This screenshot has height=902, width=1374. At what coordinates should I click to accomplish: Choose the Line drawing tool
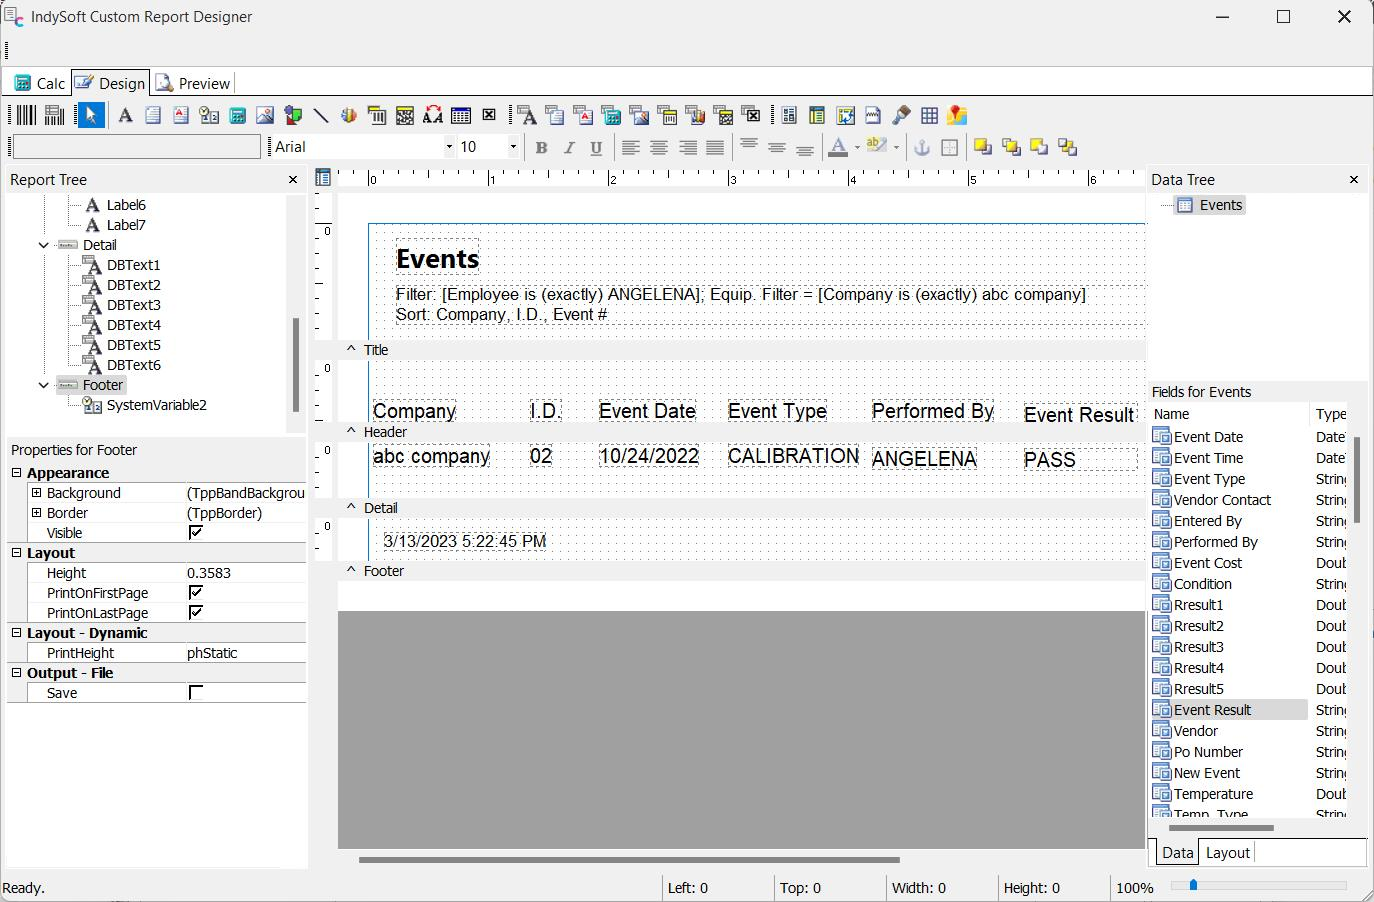321,116
